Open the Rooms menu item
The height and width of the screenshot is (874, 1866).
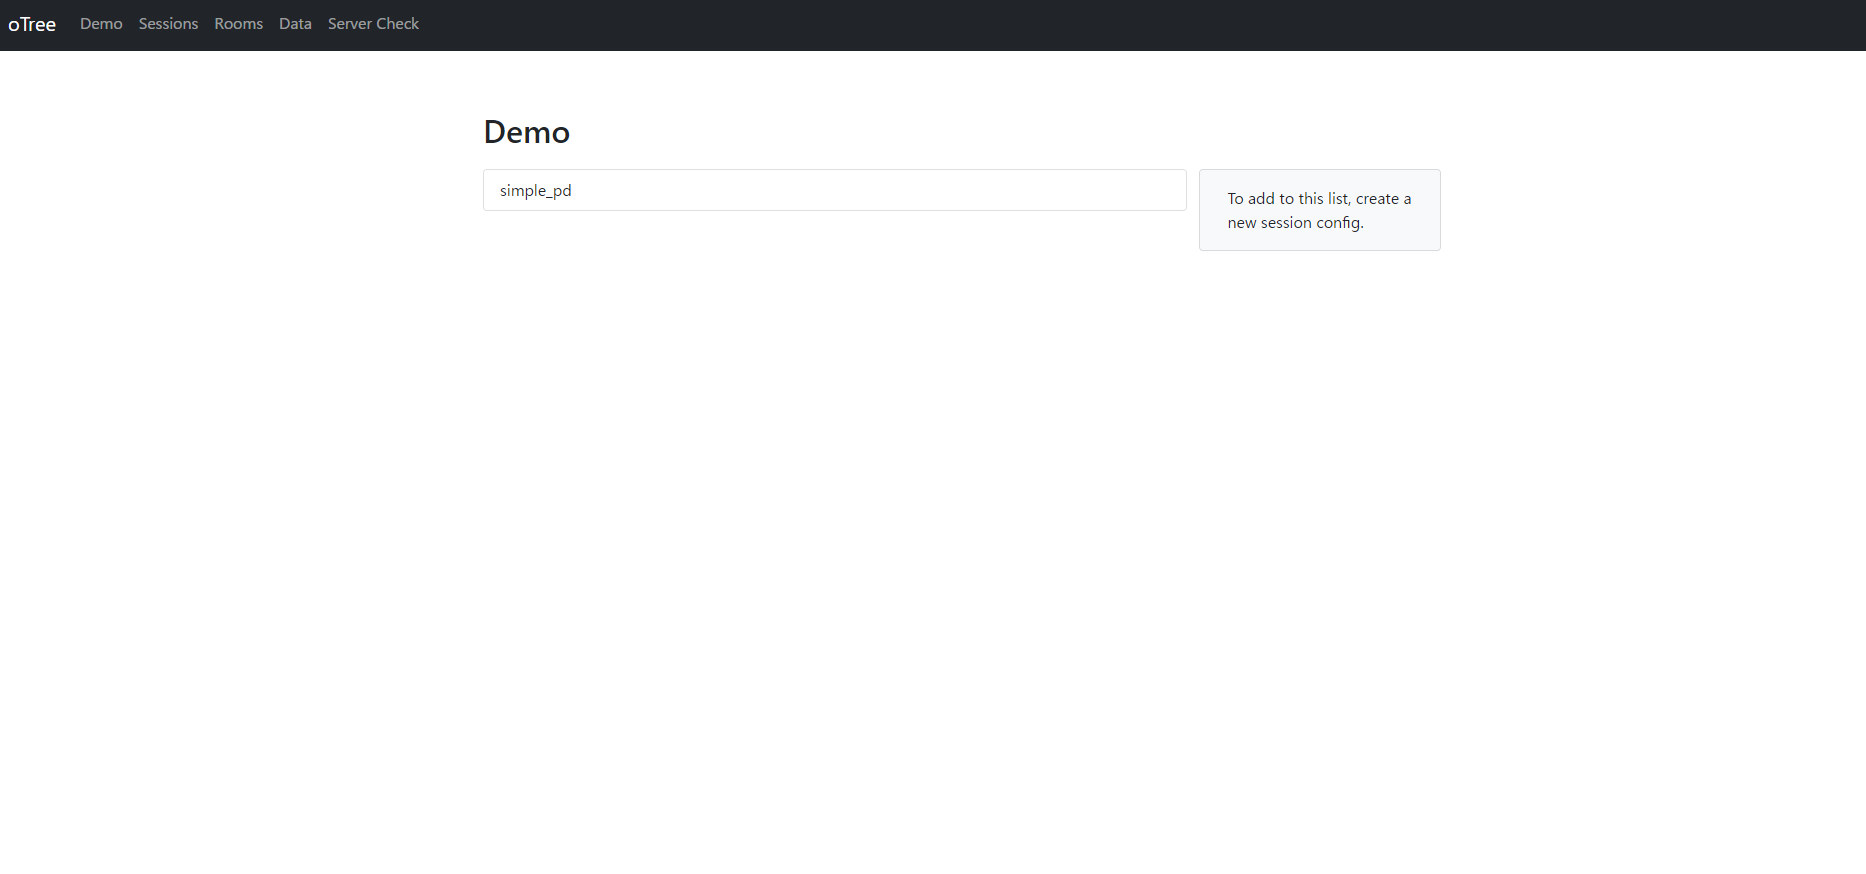238,24
